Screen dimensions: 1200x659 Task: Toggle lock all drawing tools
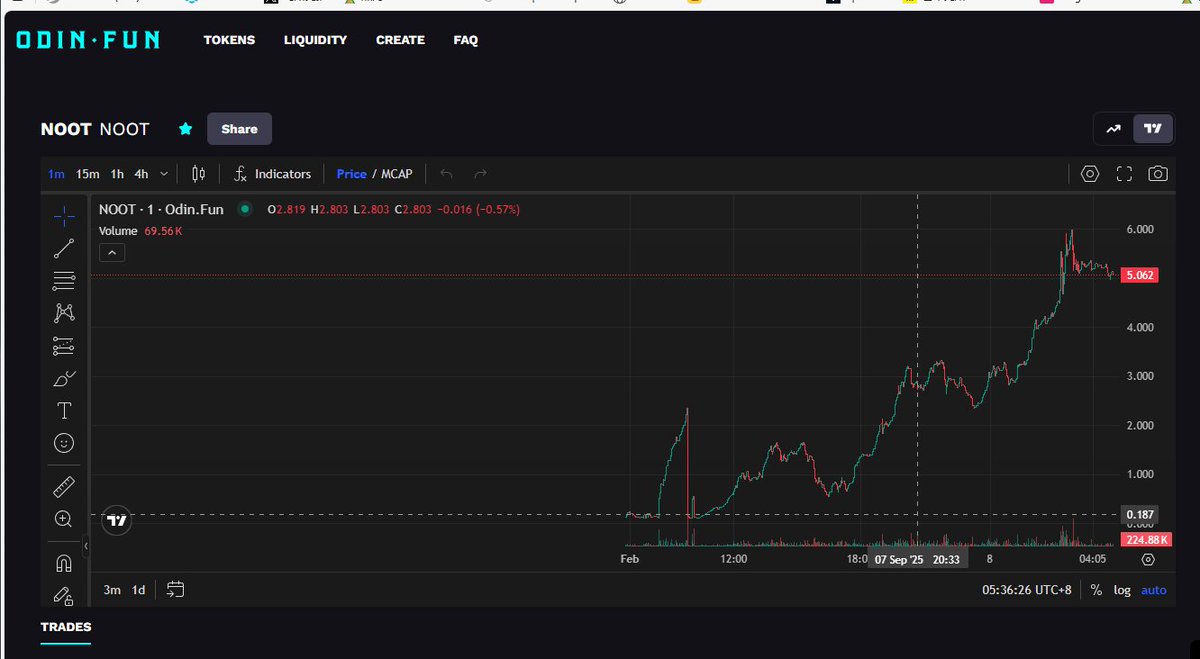(64, 595)
